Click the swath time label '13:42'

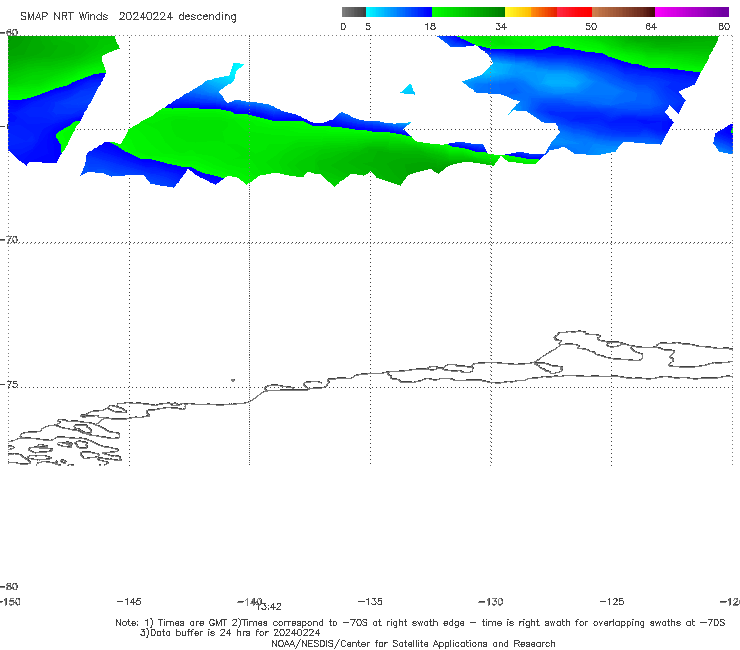(269, 607)
